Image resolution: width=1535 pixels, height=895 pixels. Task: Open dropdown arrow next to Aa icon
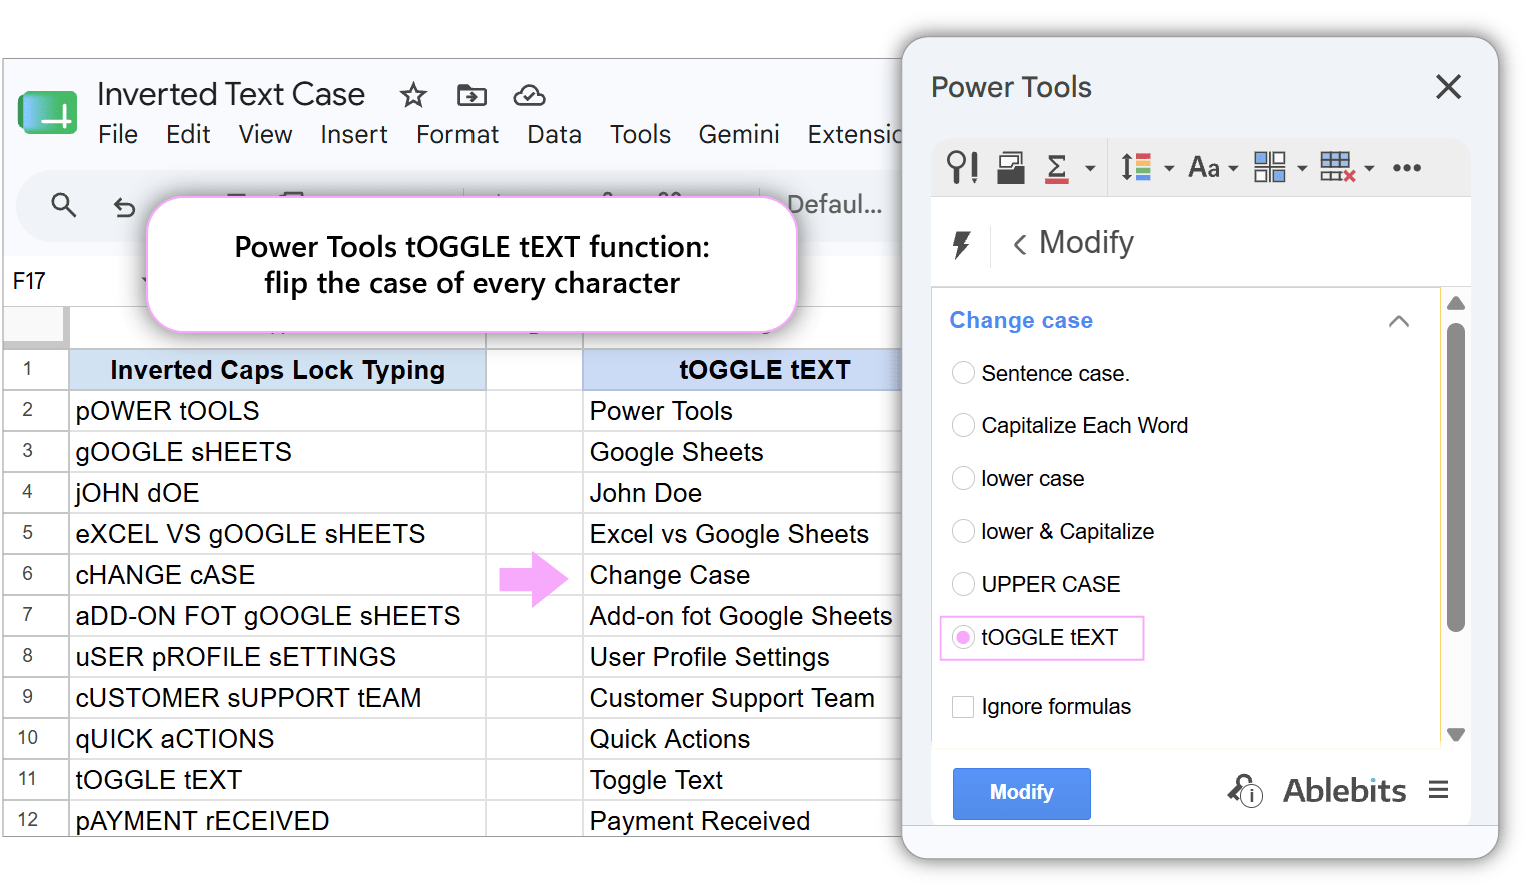click(x=1233, y=169)
